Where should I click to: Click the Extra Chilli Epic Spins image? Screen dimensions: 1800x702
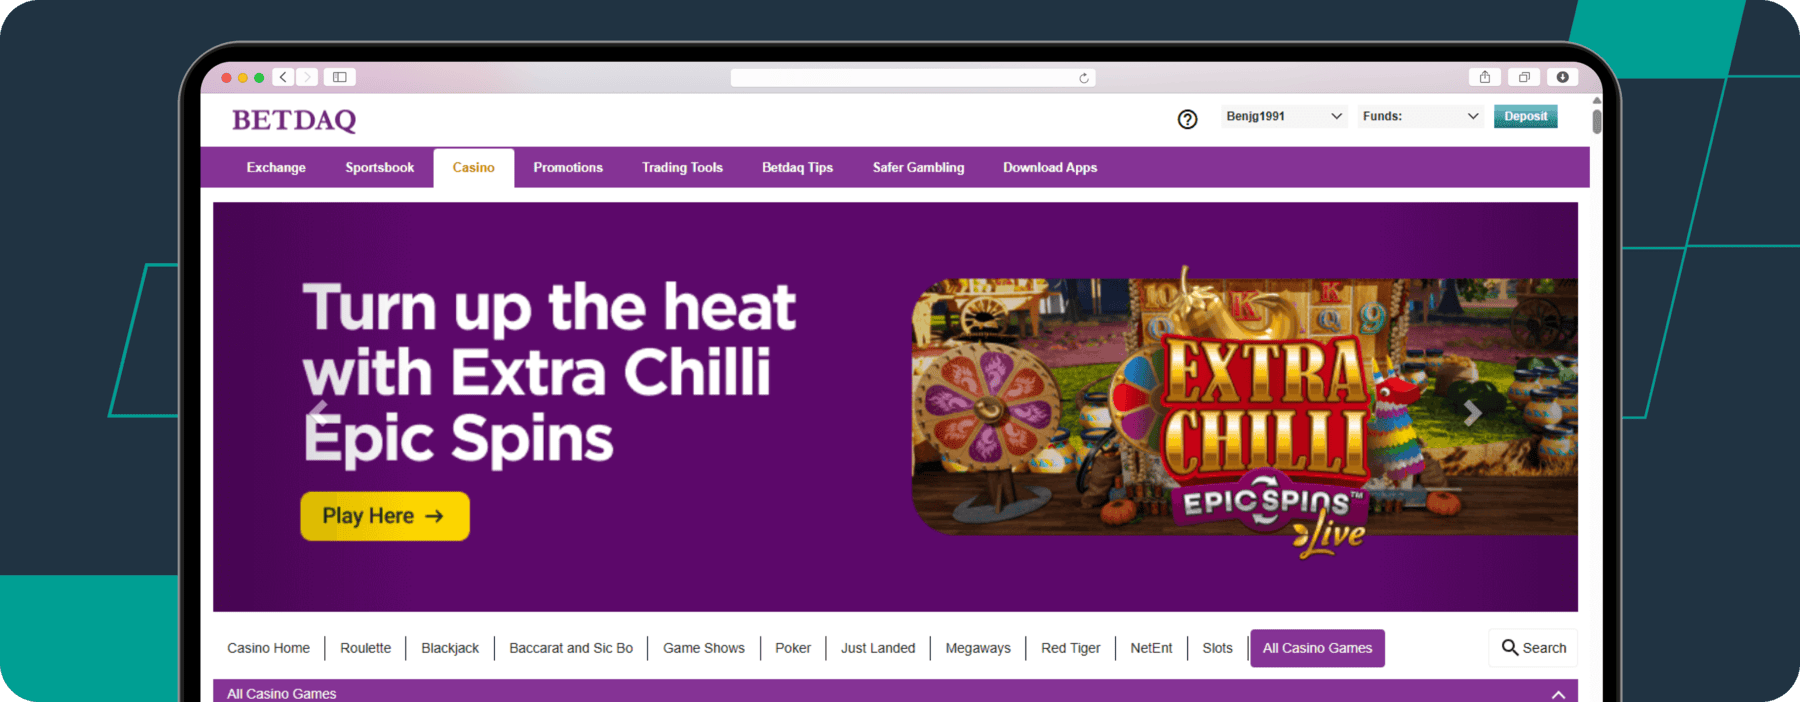(x=1244, y=410)
